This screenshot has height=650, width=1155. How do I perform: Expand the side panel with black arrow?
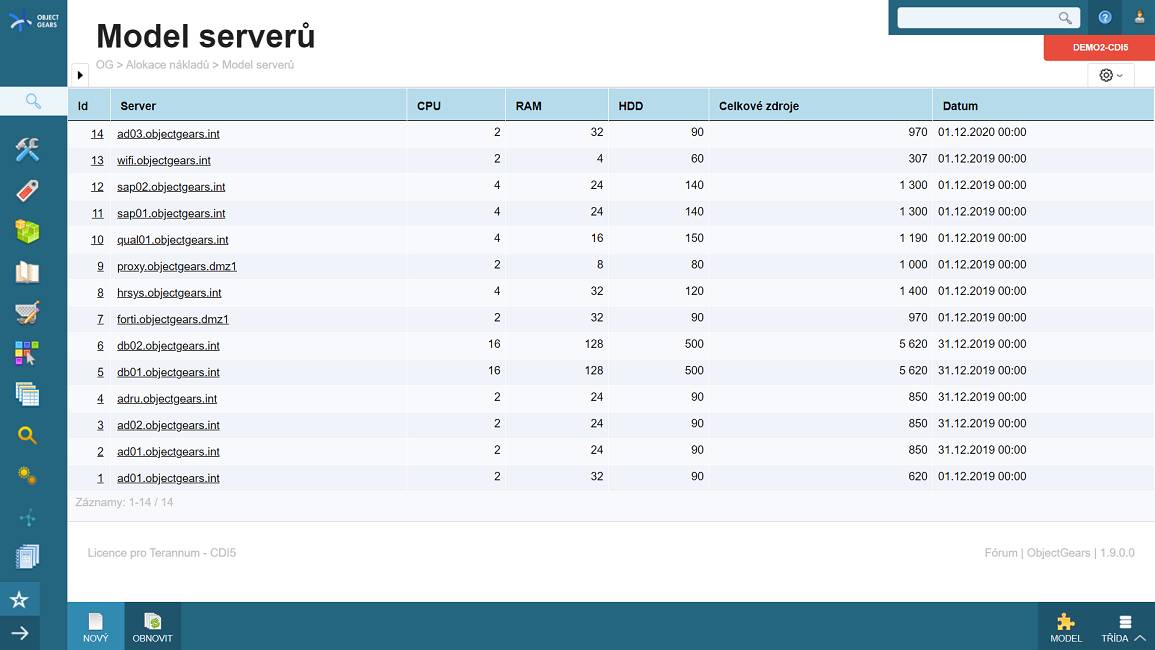tap(80, 75)
